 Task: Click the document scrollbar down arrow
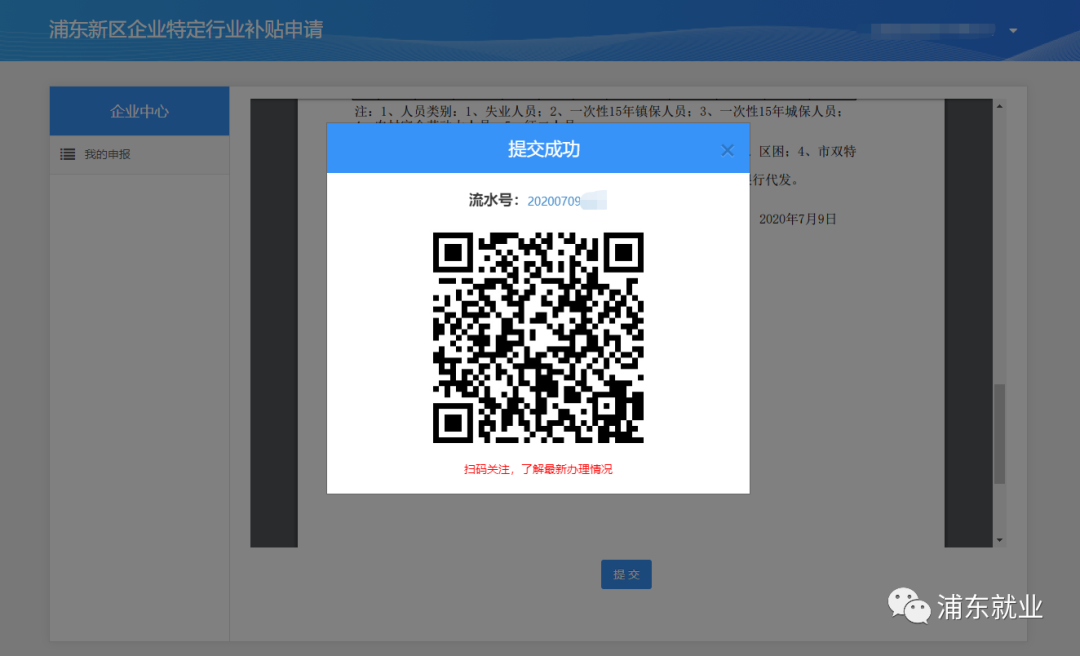(999, 540)
